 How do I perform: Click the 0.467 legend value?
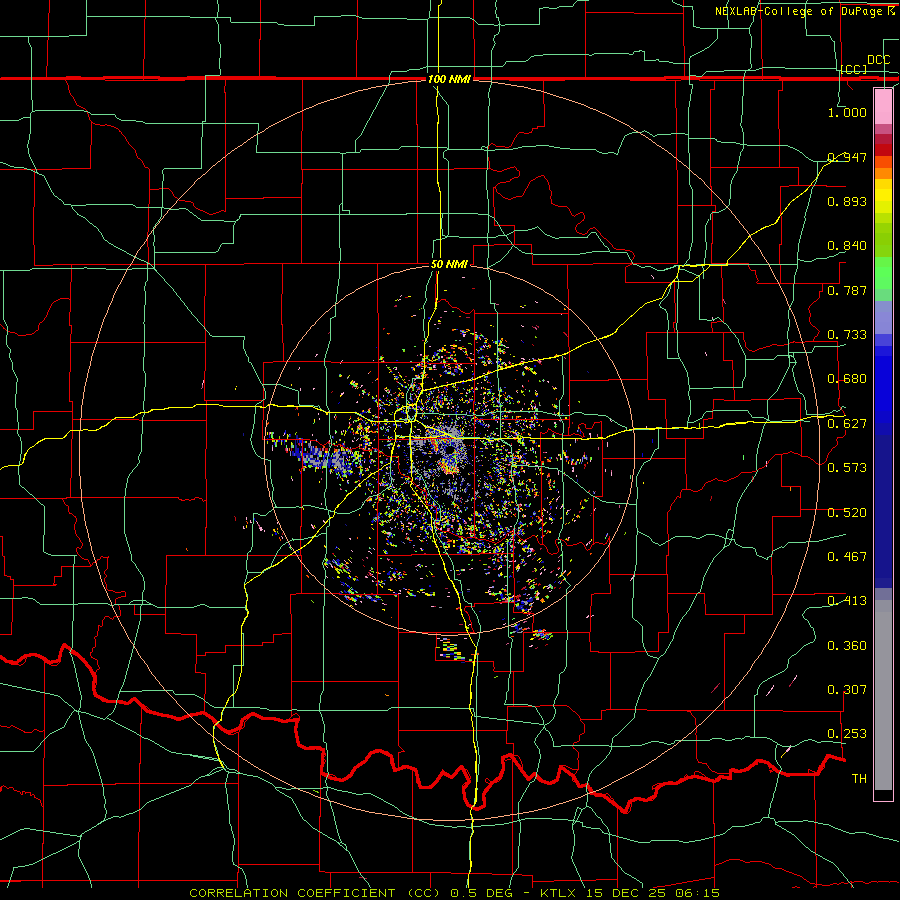847,557
